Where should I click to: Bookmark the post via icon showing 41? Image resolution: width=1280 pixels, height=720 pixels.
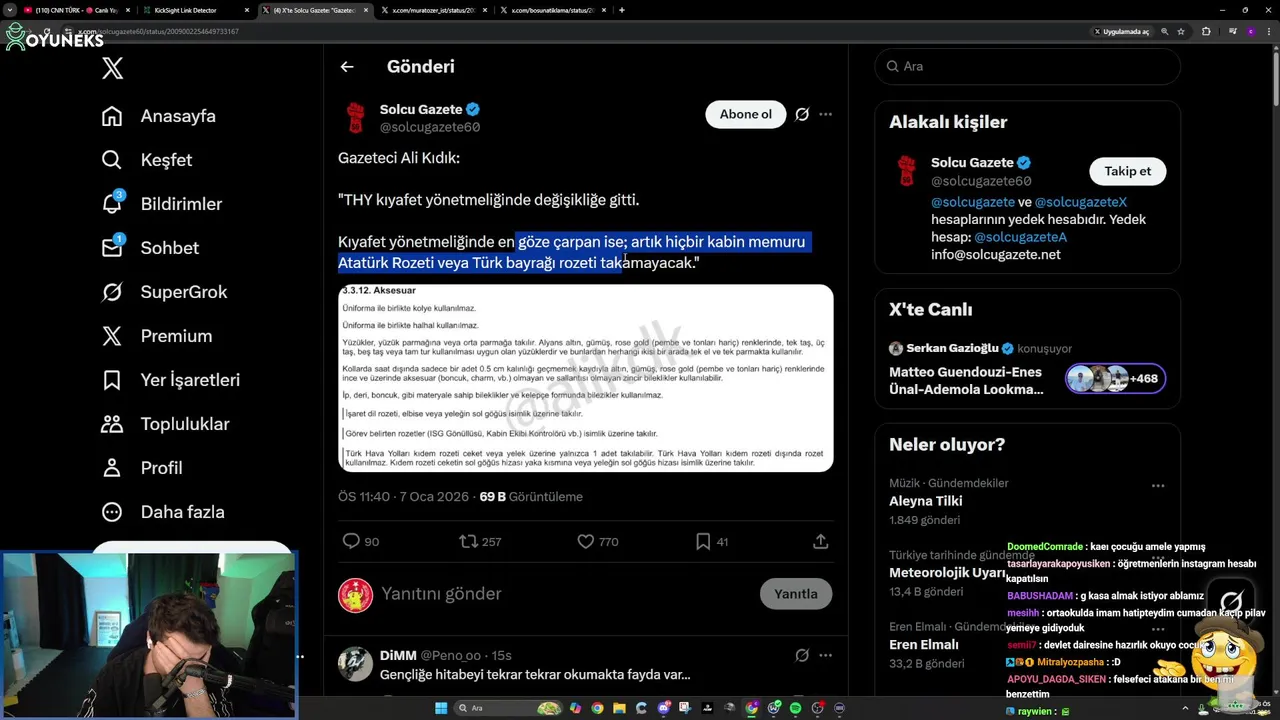pos(703,541)
